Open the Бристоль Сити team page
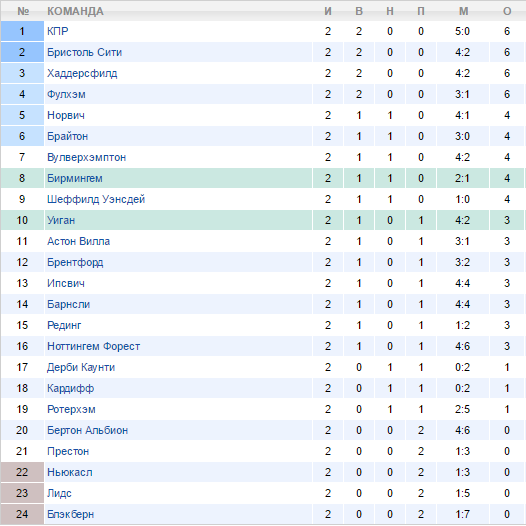This screenshot has height=526, width=526. coord(84,52)
